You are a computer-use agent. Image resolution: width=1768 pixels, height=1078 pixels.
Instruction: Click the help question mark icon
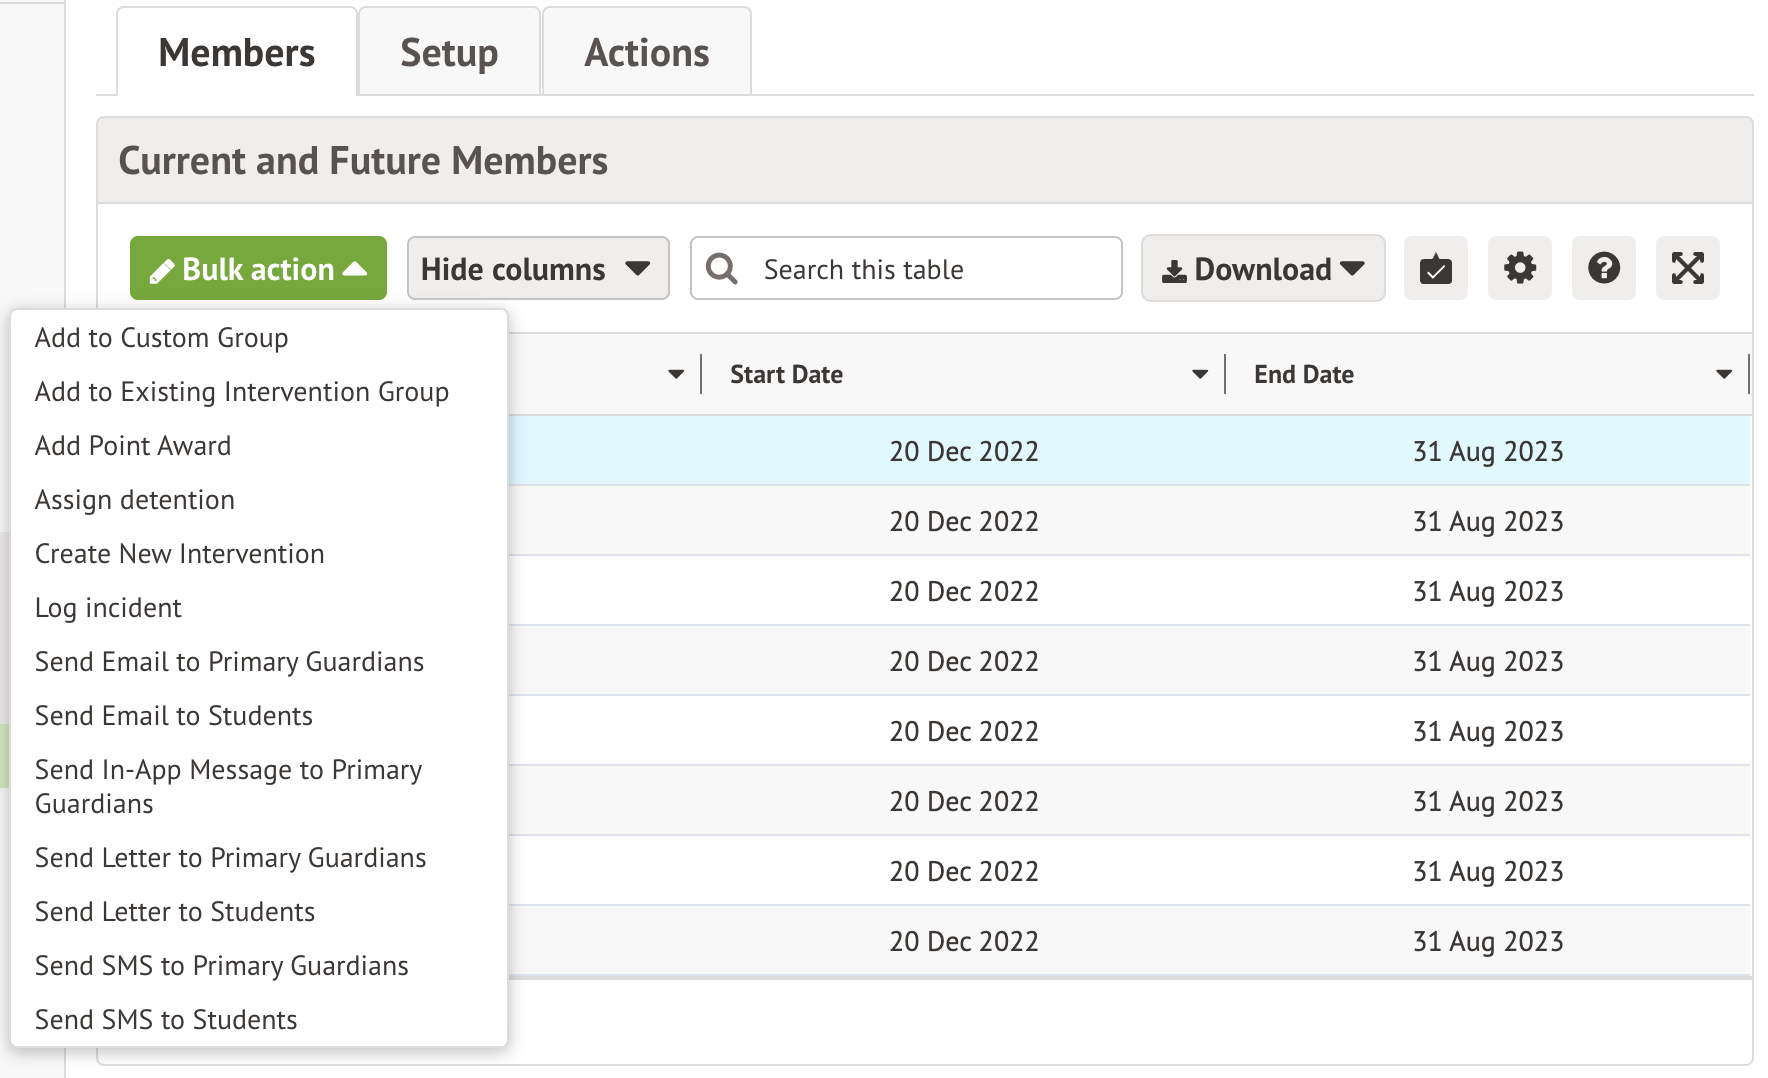pos(1603,268)
